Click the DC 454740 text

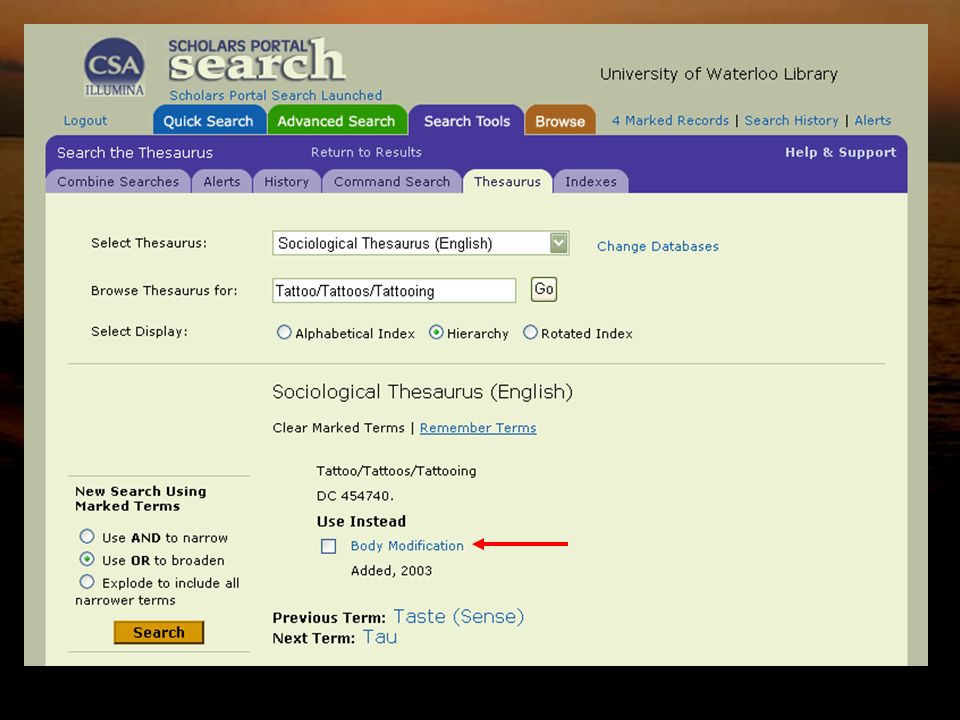coord(355,496)
